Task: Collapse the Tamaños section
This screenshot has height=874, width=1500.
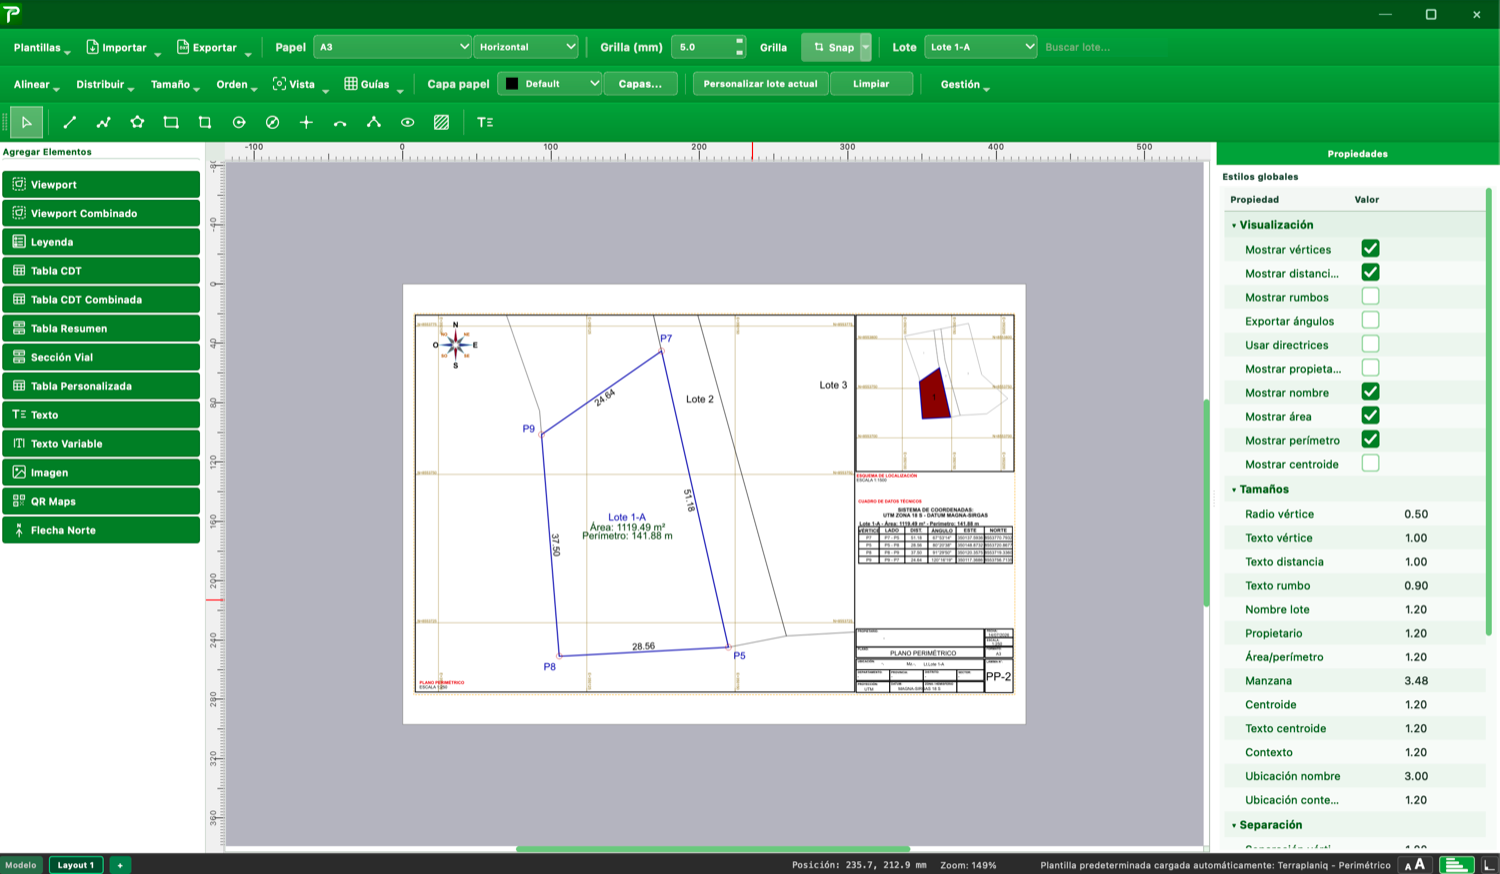Action: tap(1234, 490)
